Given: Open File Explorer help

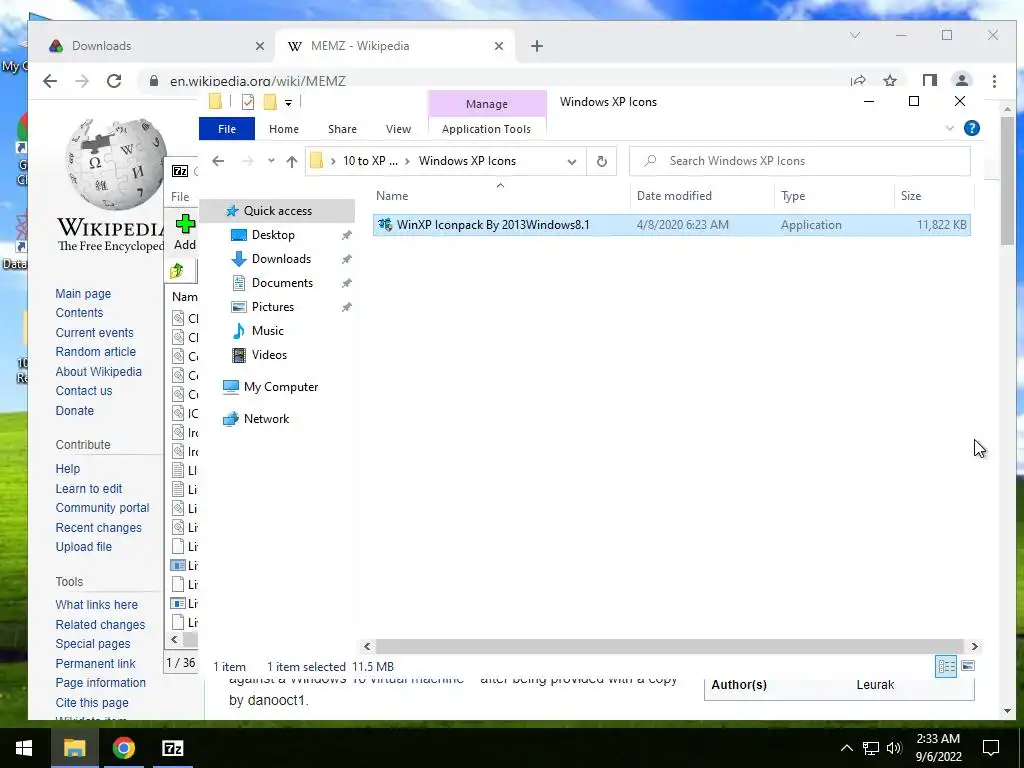Looking at the screenshot, I should pyautogui.click(x=972, y=128).
